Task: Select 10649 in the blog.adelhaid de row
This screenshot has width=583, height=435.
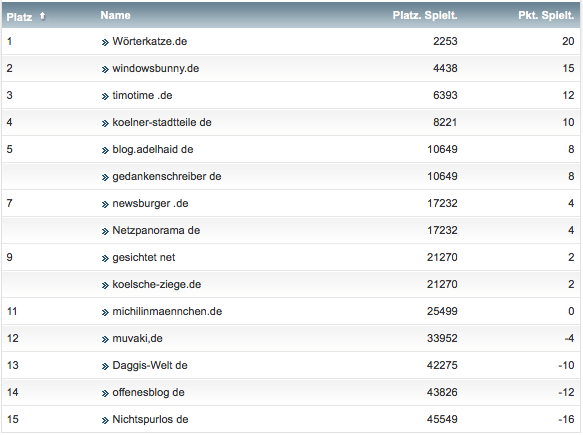Action: click(442, 149)
